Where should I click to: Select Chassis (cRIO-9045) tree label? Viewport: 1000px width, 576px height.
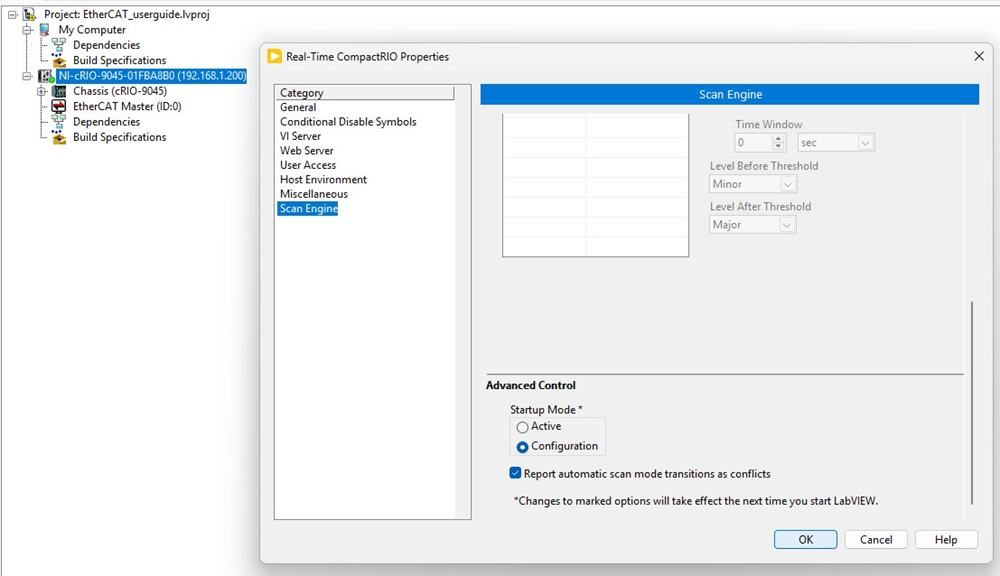point(120,91)
